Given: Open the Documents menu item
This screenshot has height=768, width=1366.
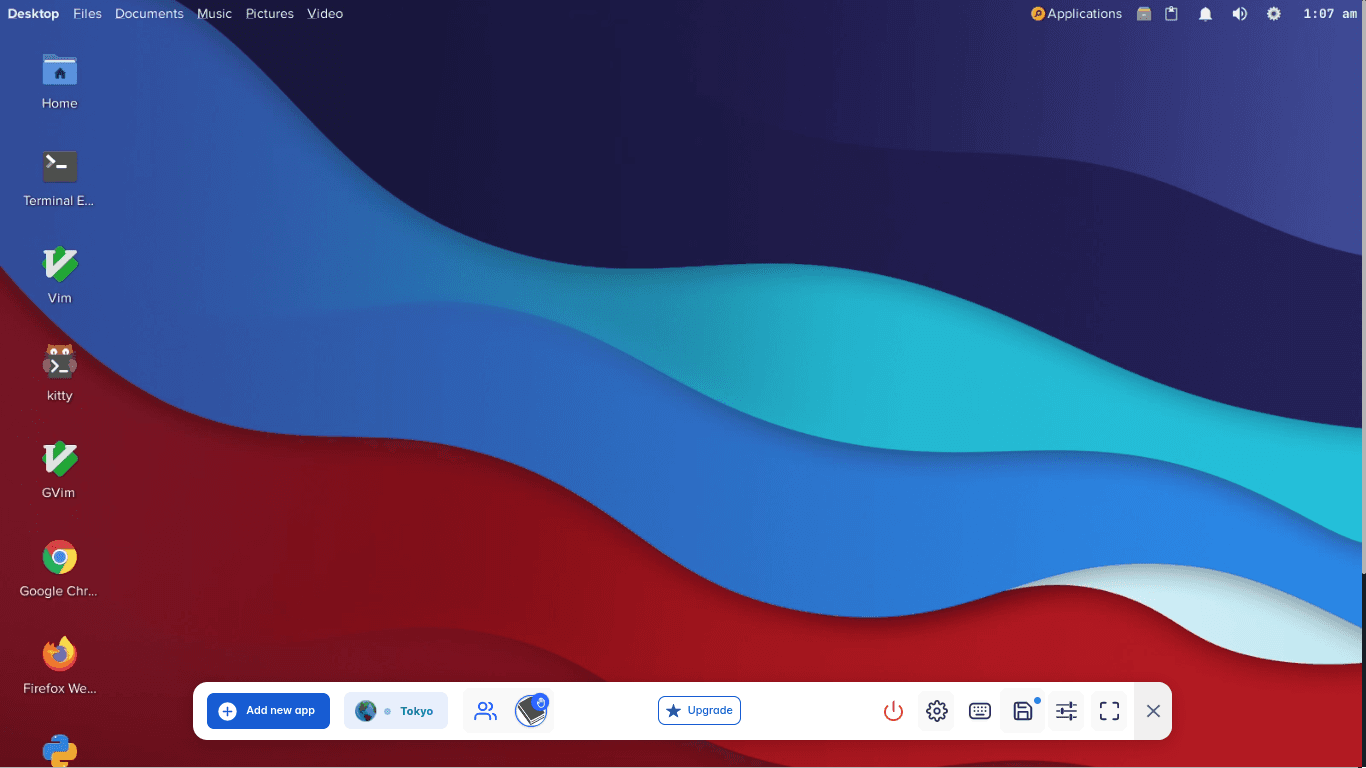Looking at the screenshot, I should (149, 14).
